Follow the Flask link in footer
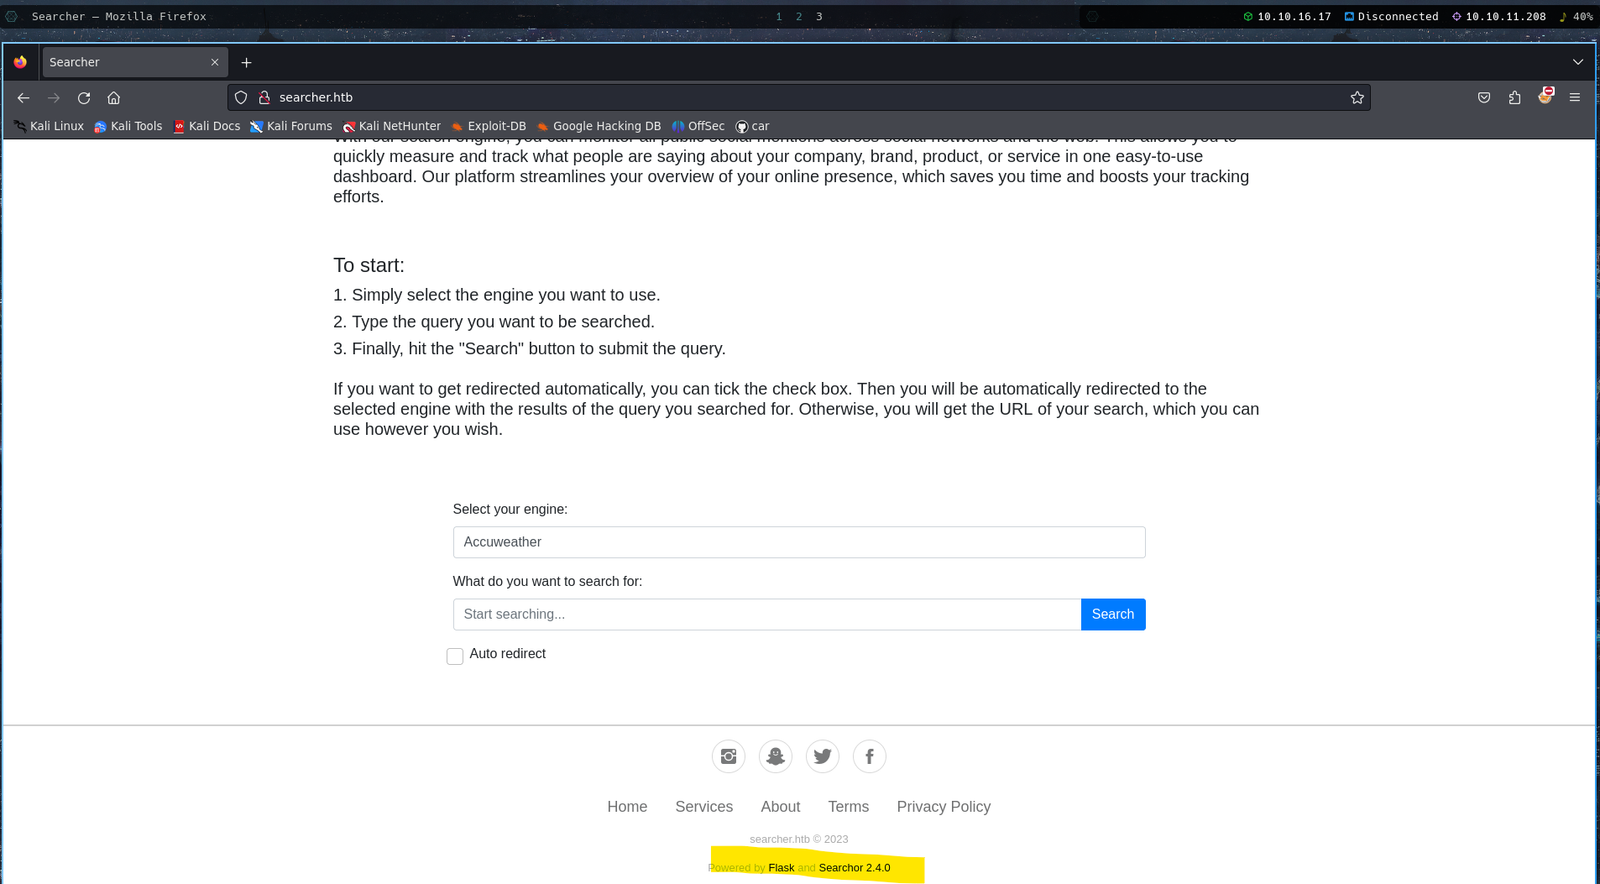 point(781,868)
